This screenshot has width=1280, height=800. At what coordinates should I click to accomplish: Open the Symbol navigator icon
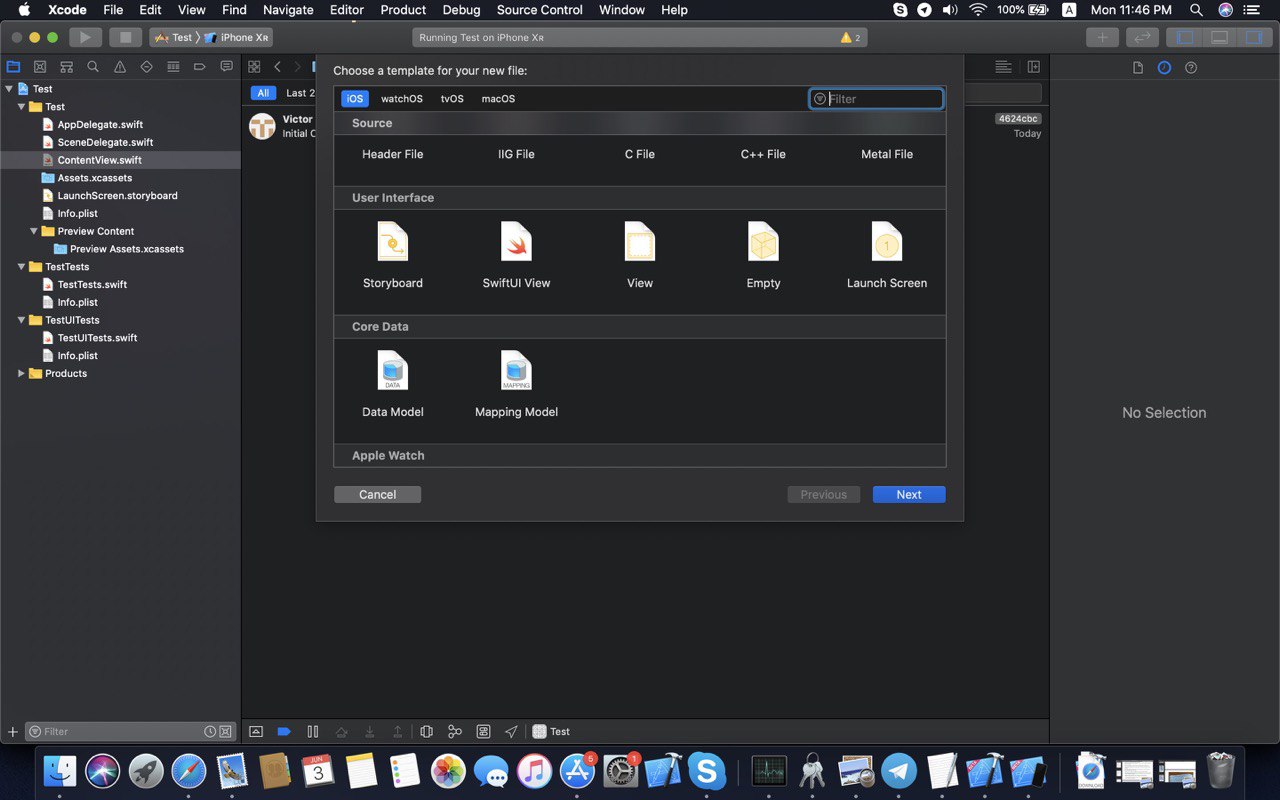click(x=67, y=67)
